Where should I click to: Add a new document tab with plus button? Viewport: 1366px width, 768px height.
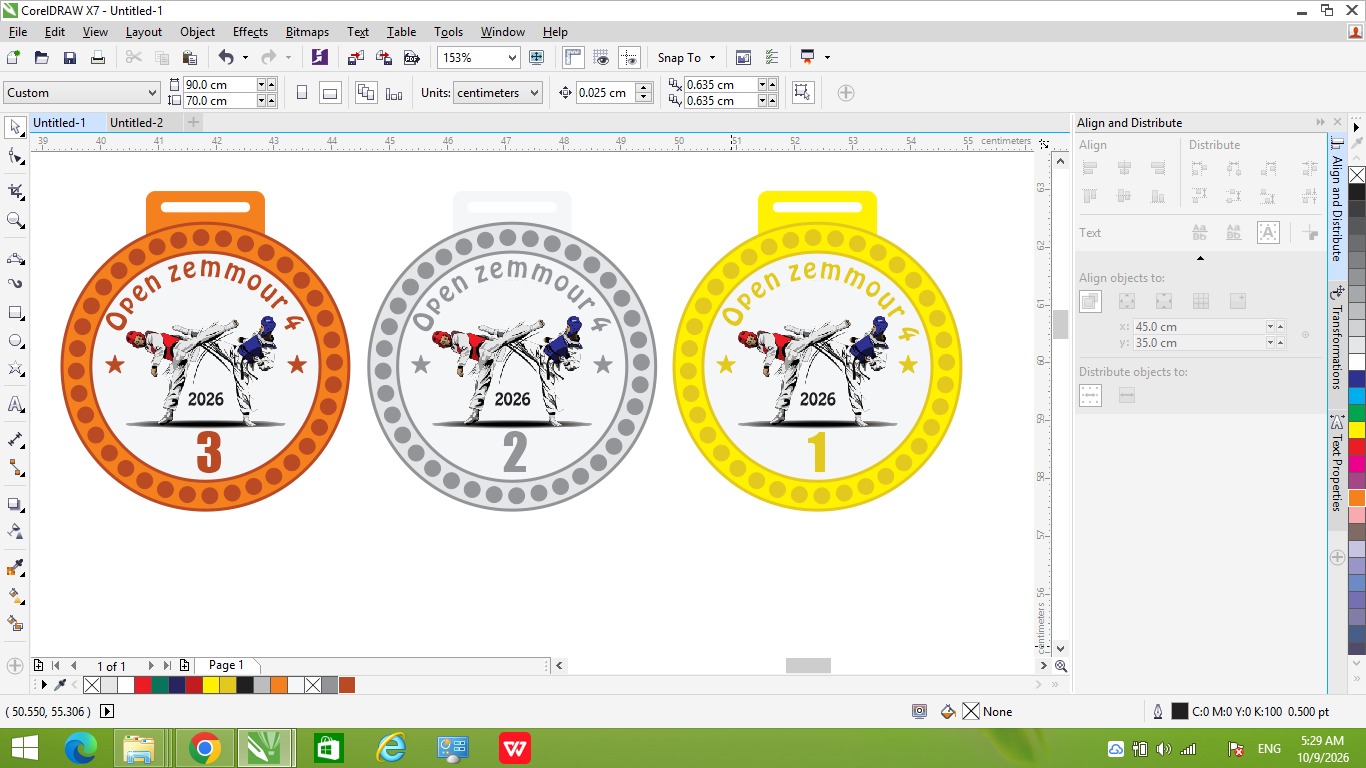[x=193, y=123]
